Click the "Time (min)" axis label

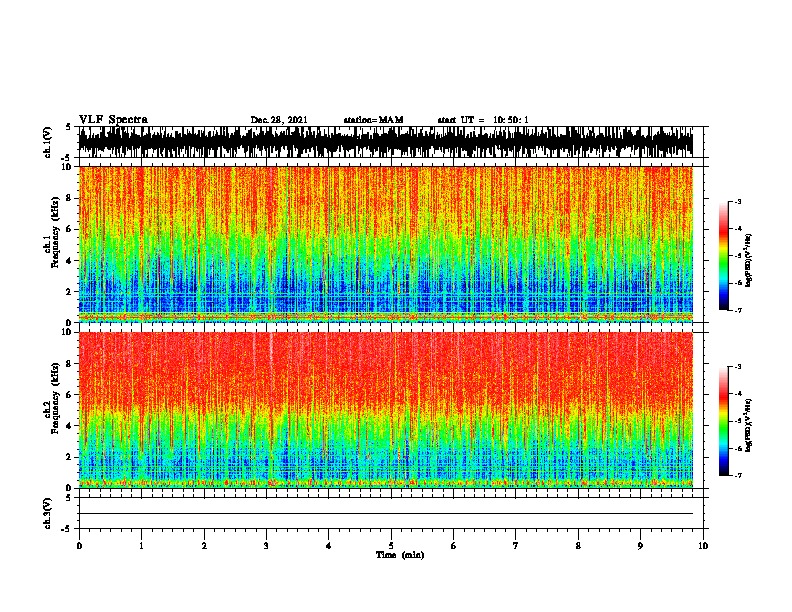click(400, 555)
